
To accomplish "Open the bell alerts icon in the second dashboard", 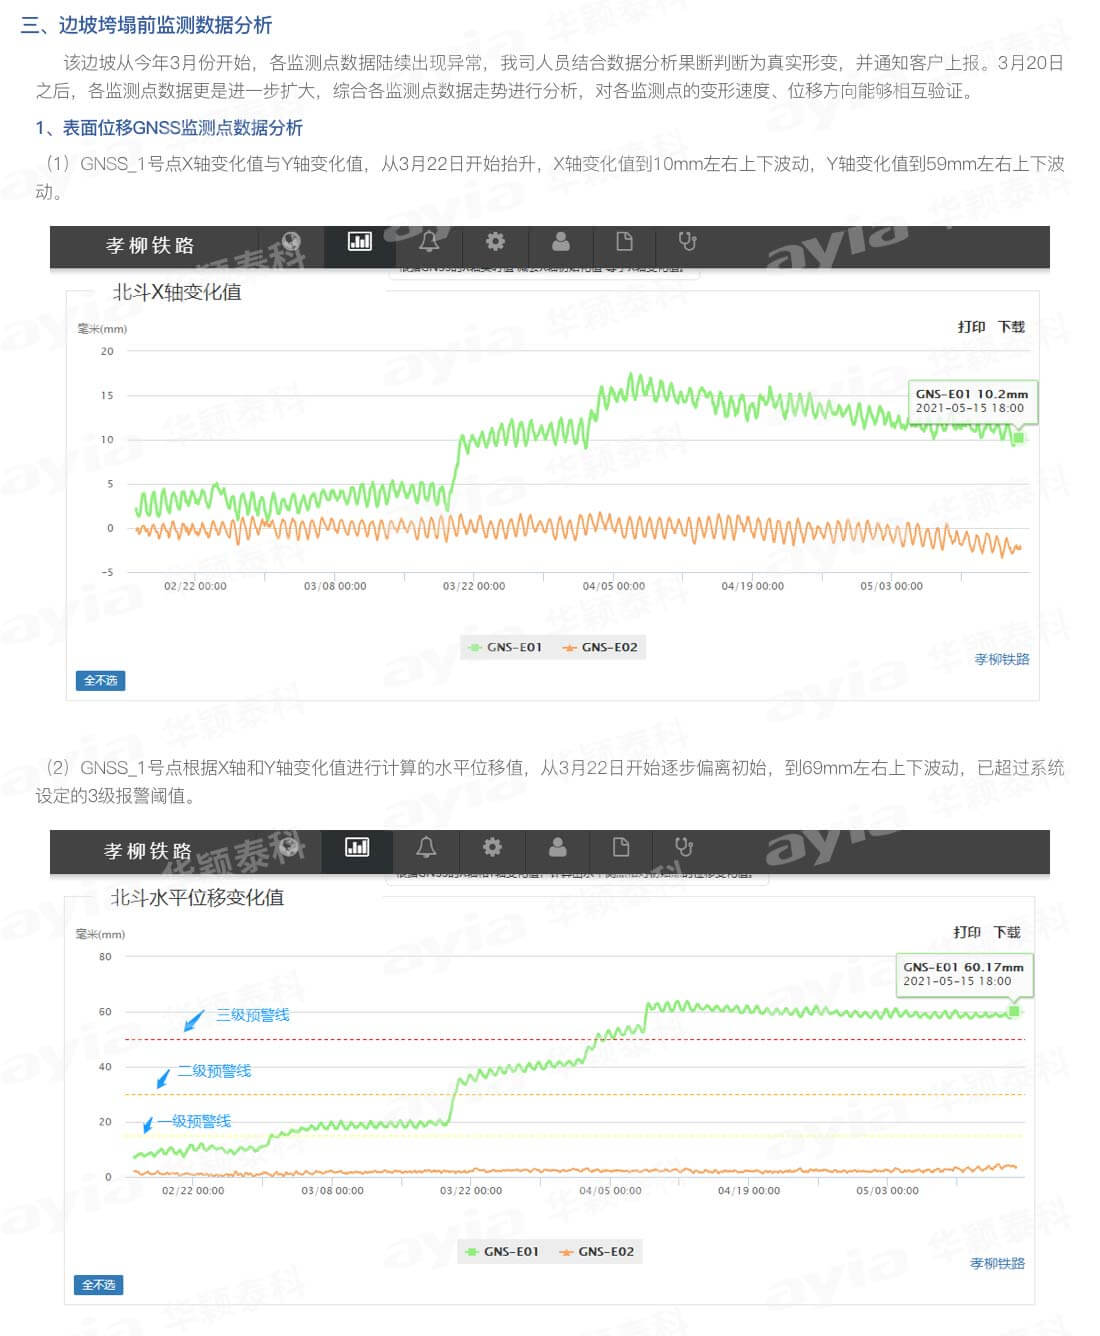I will (x=427, y=848).
